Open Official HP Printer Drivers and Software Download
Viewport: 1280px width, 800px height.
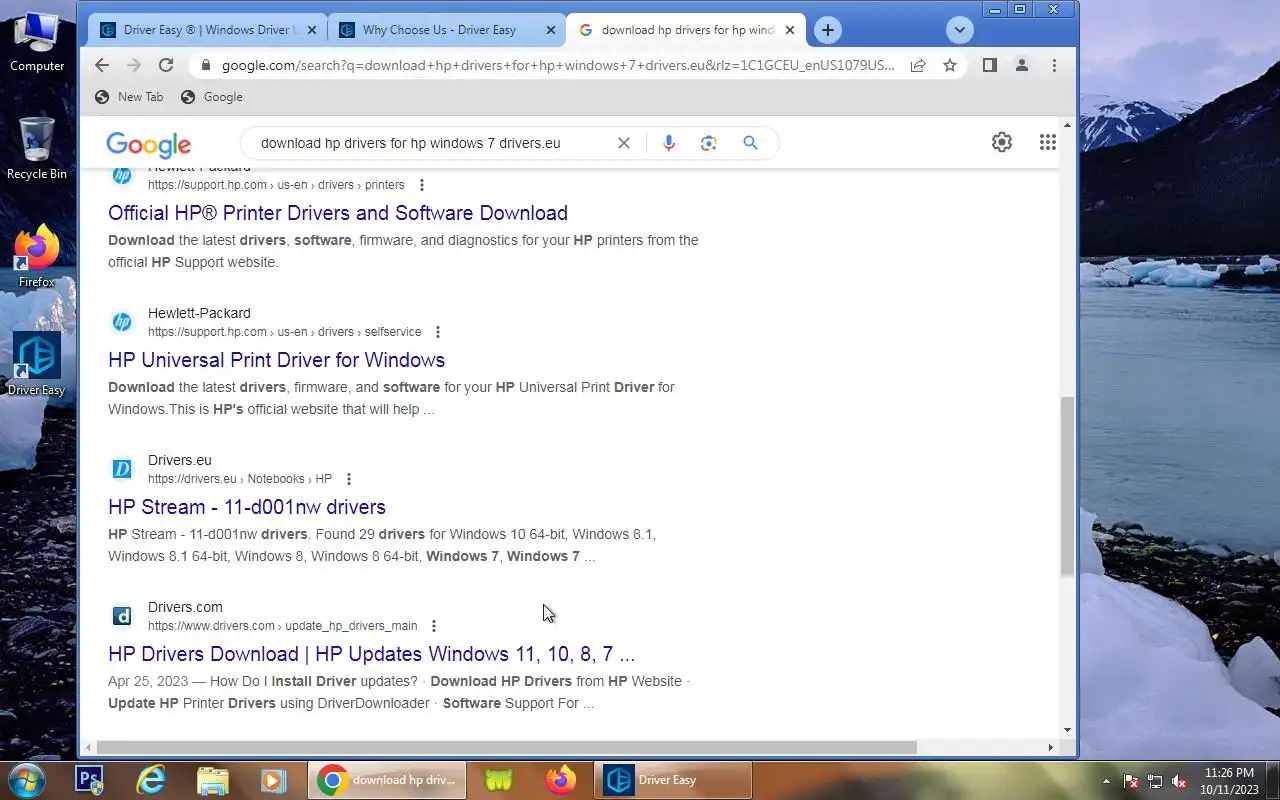click(338, 213)
